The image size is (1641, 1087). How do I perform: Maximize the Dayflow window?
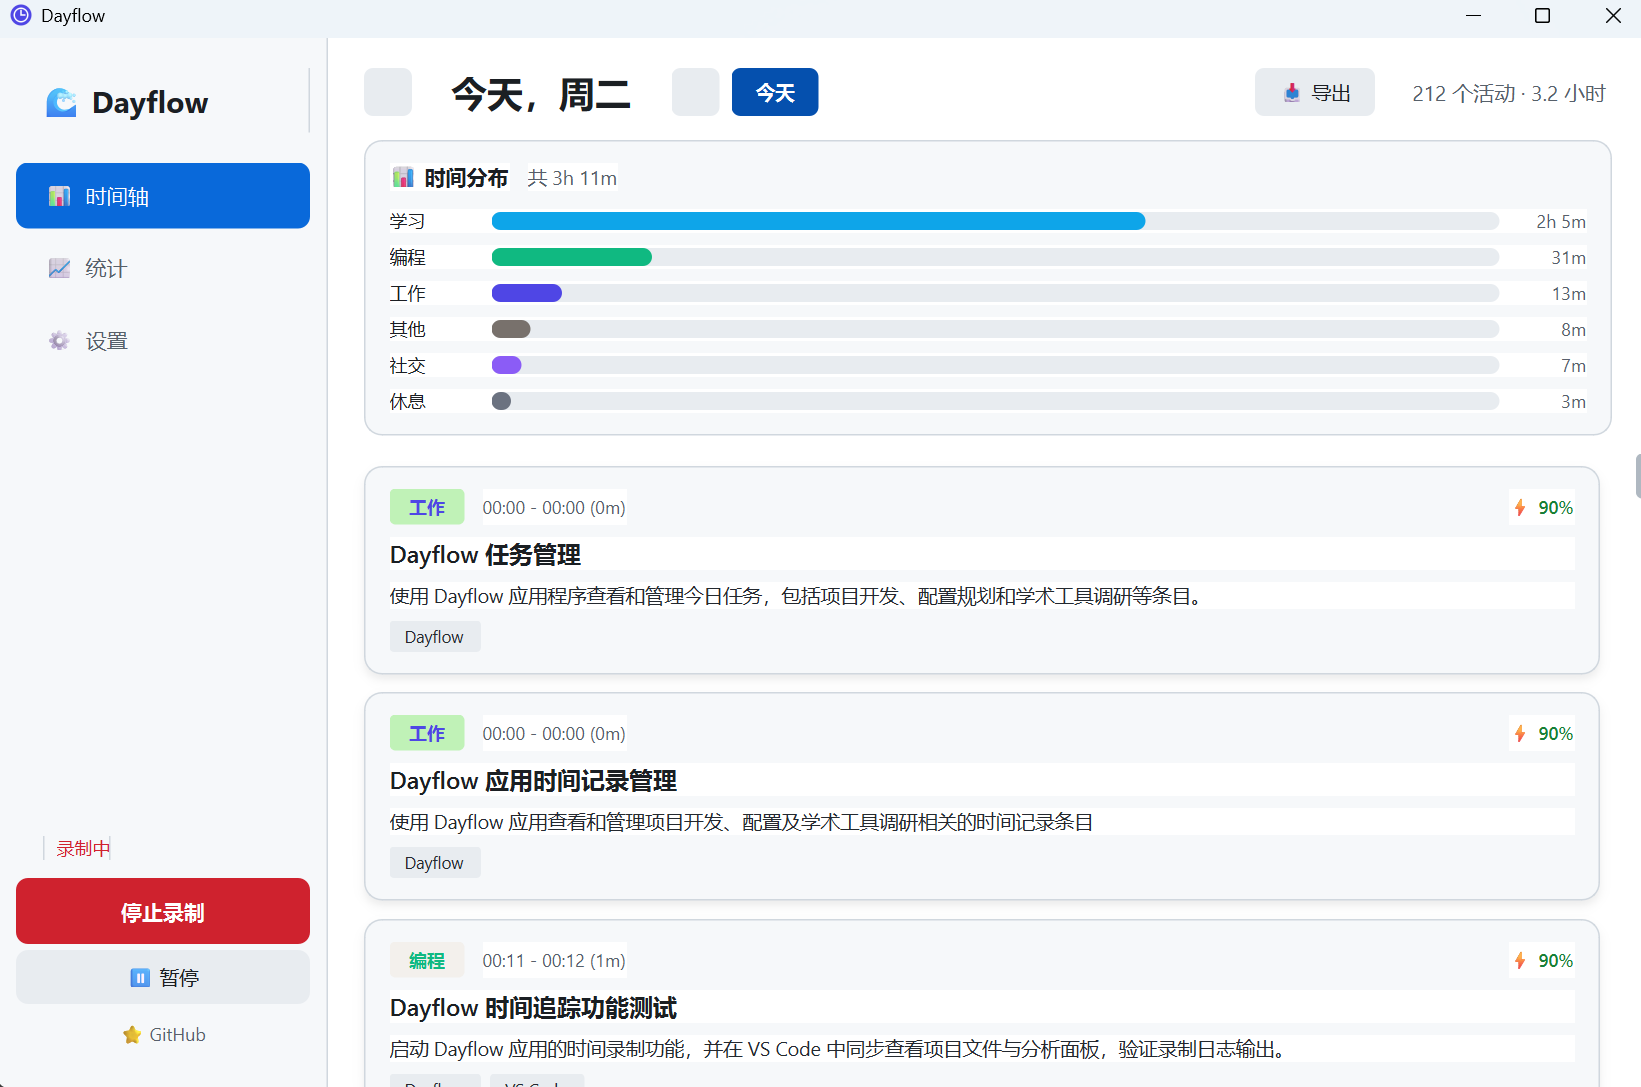(1542, 16)
